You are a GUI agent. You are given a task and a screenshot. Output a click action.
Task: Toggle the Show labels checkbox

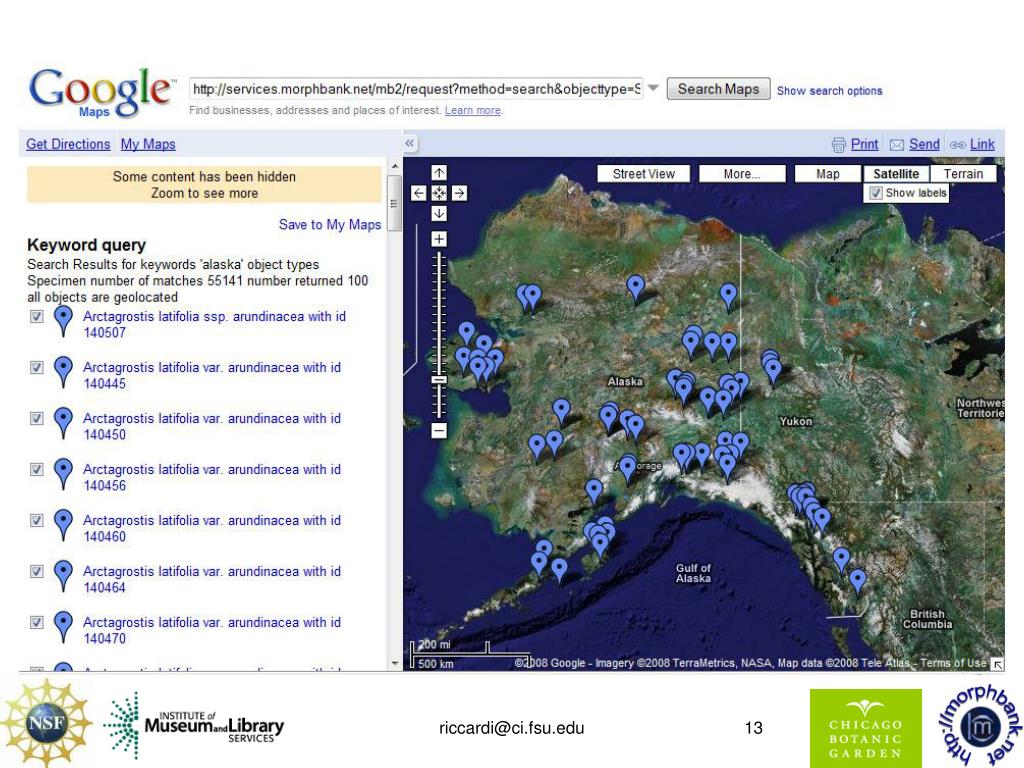[876, 193]
